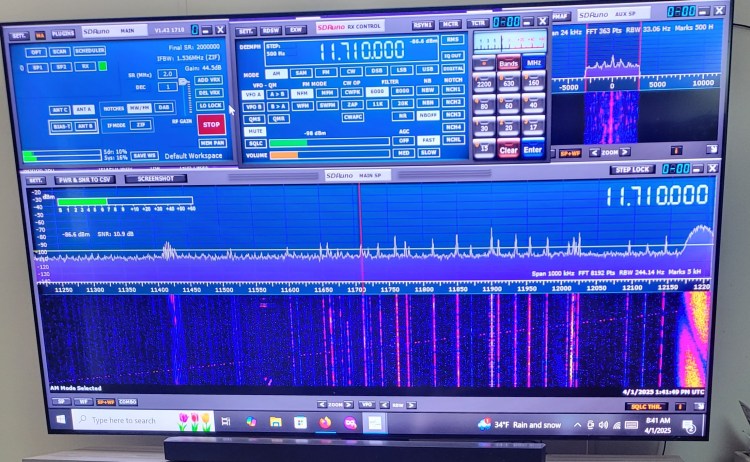Open the DEC decimation selector
750x462 pixels.
(x=168, y=87)
